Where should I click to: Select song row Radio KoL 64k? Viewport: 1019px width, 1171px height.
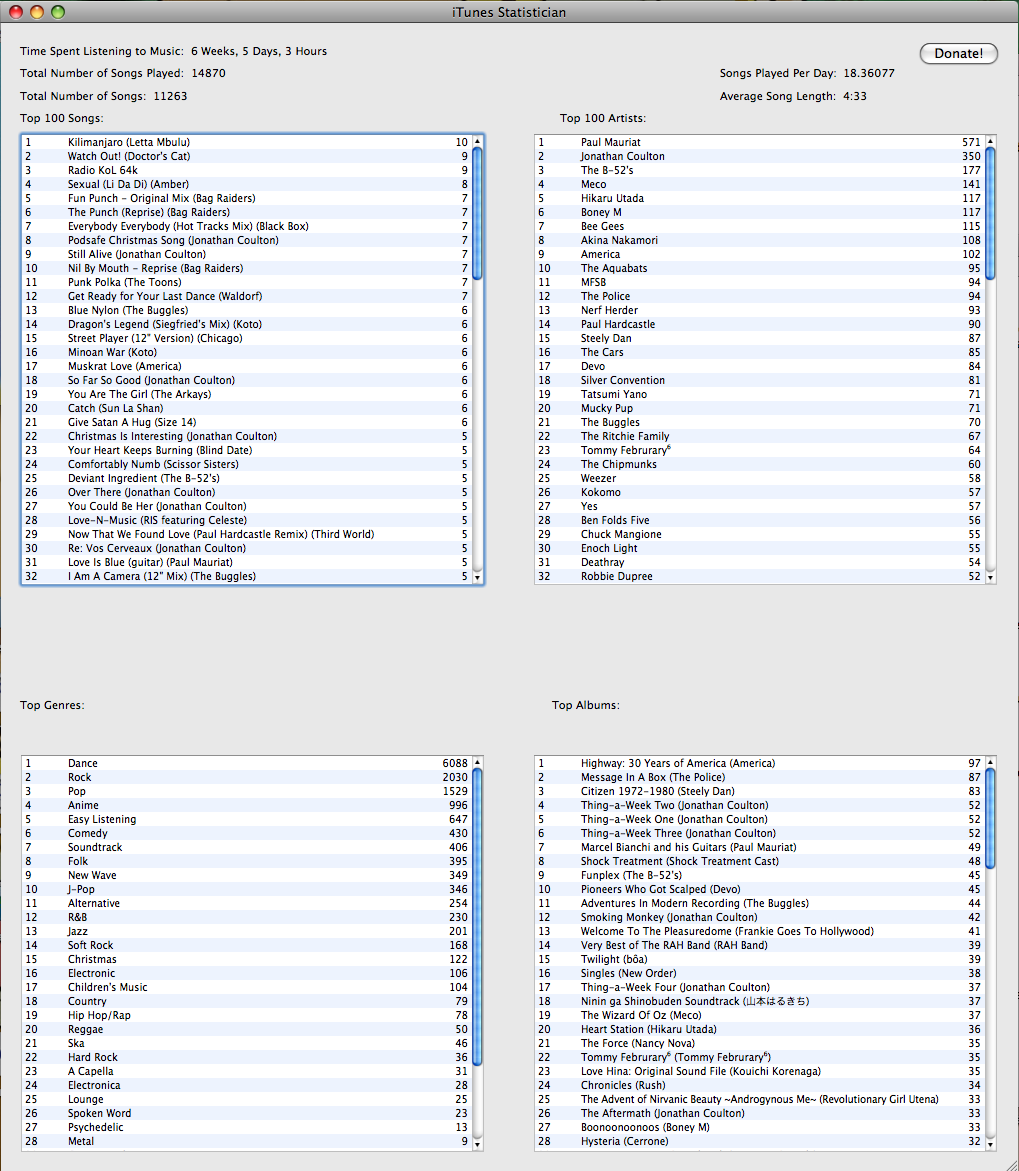tap(247, 170)
